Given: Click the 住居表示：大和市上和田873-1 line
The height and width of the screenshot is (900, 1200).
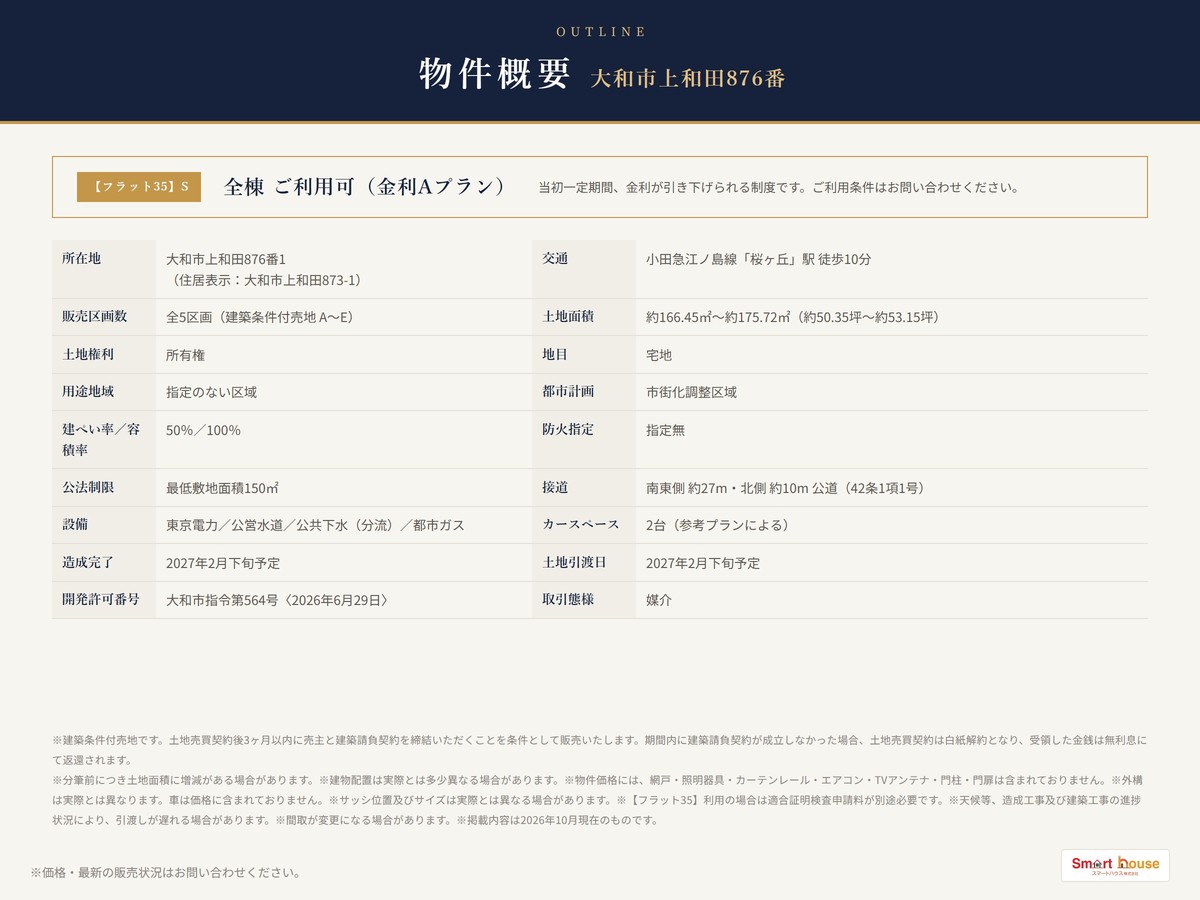Looking at the screenshot, I should click(263, 280).
